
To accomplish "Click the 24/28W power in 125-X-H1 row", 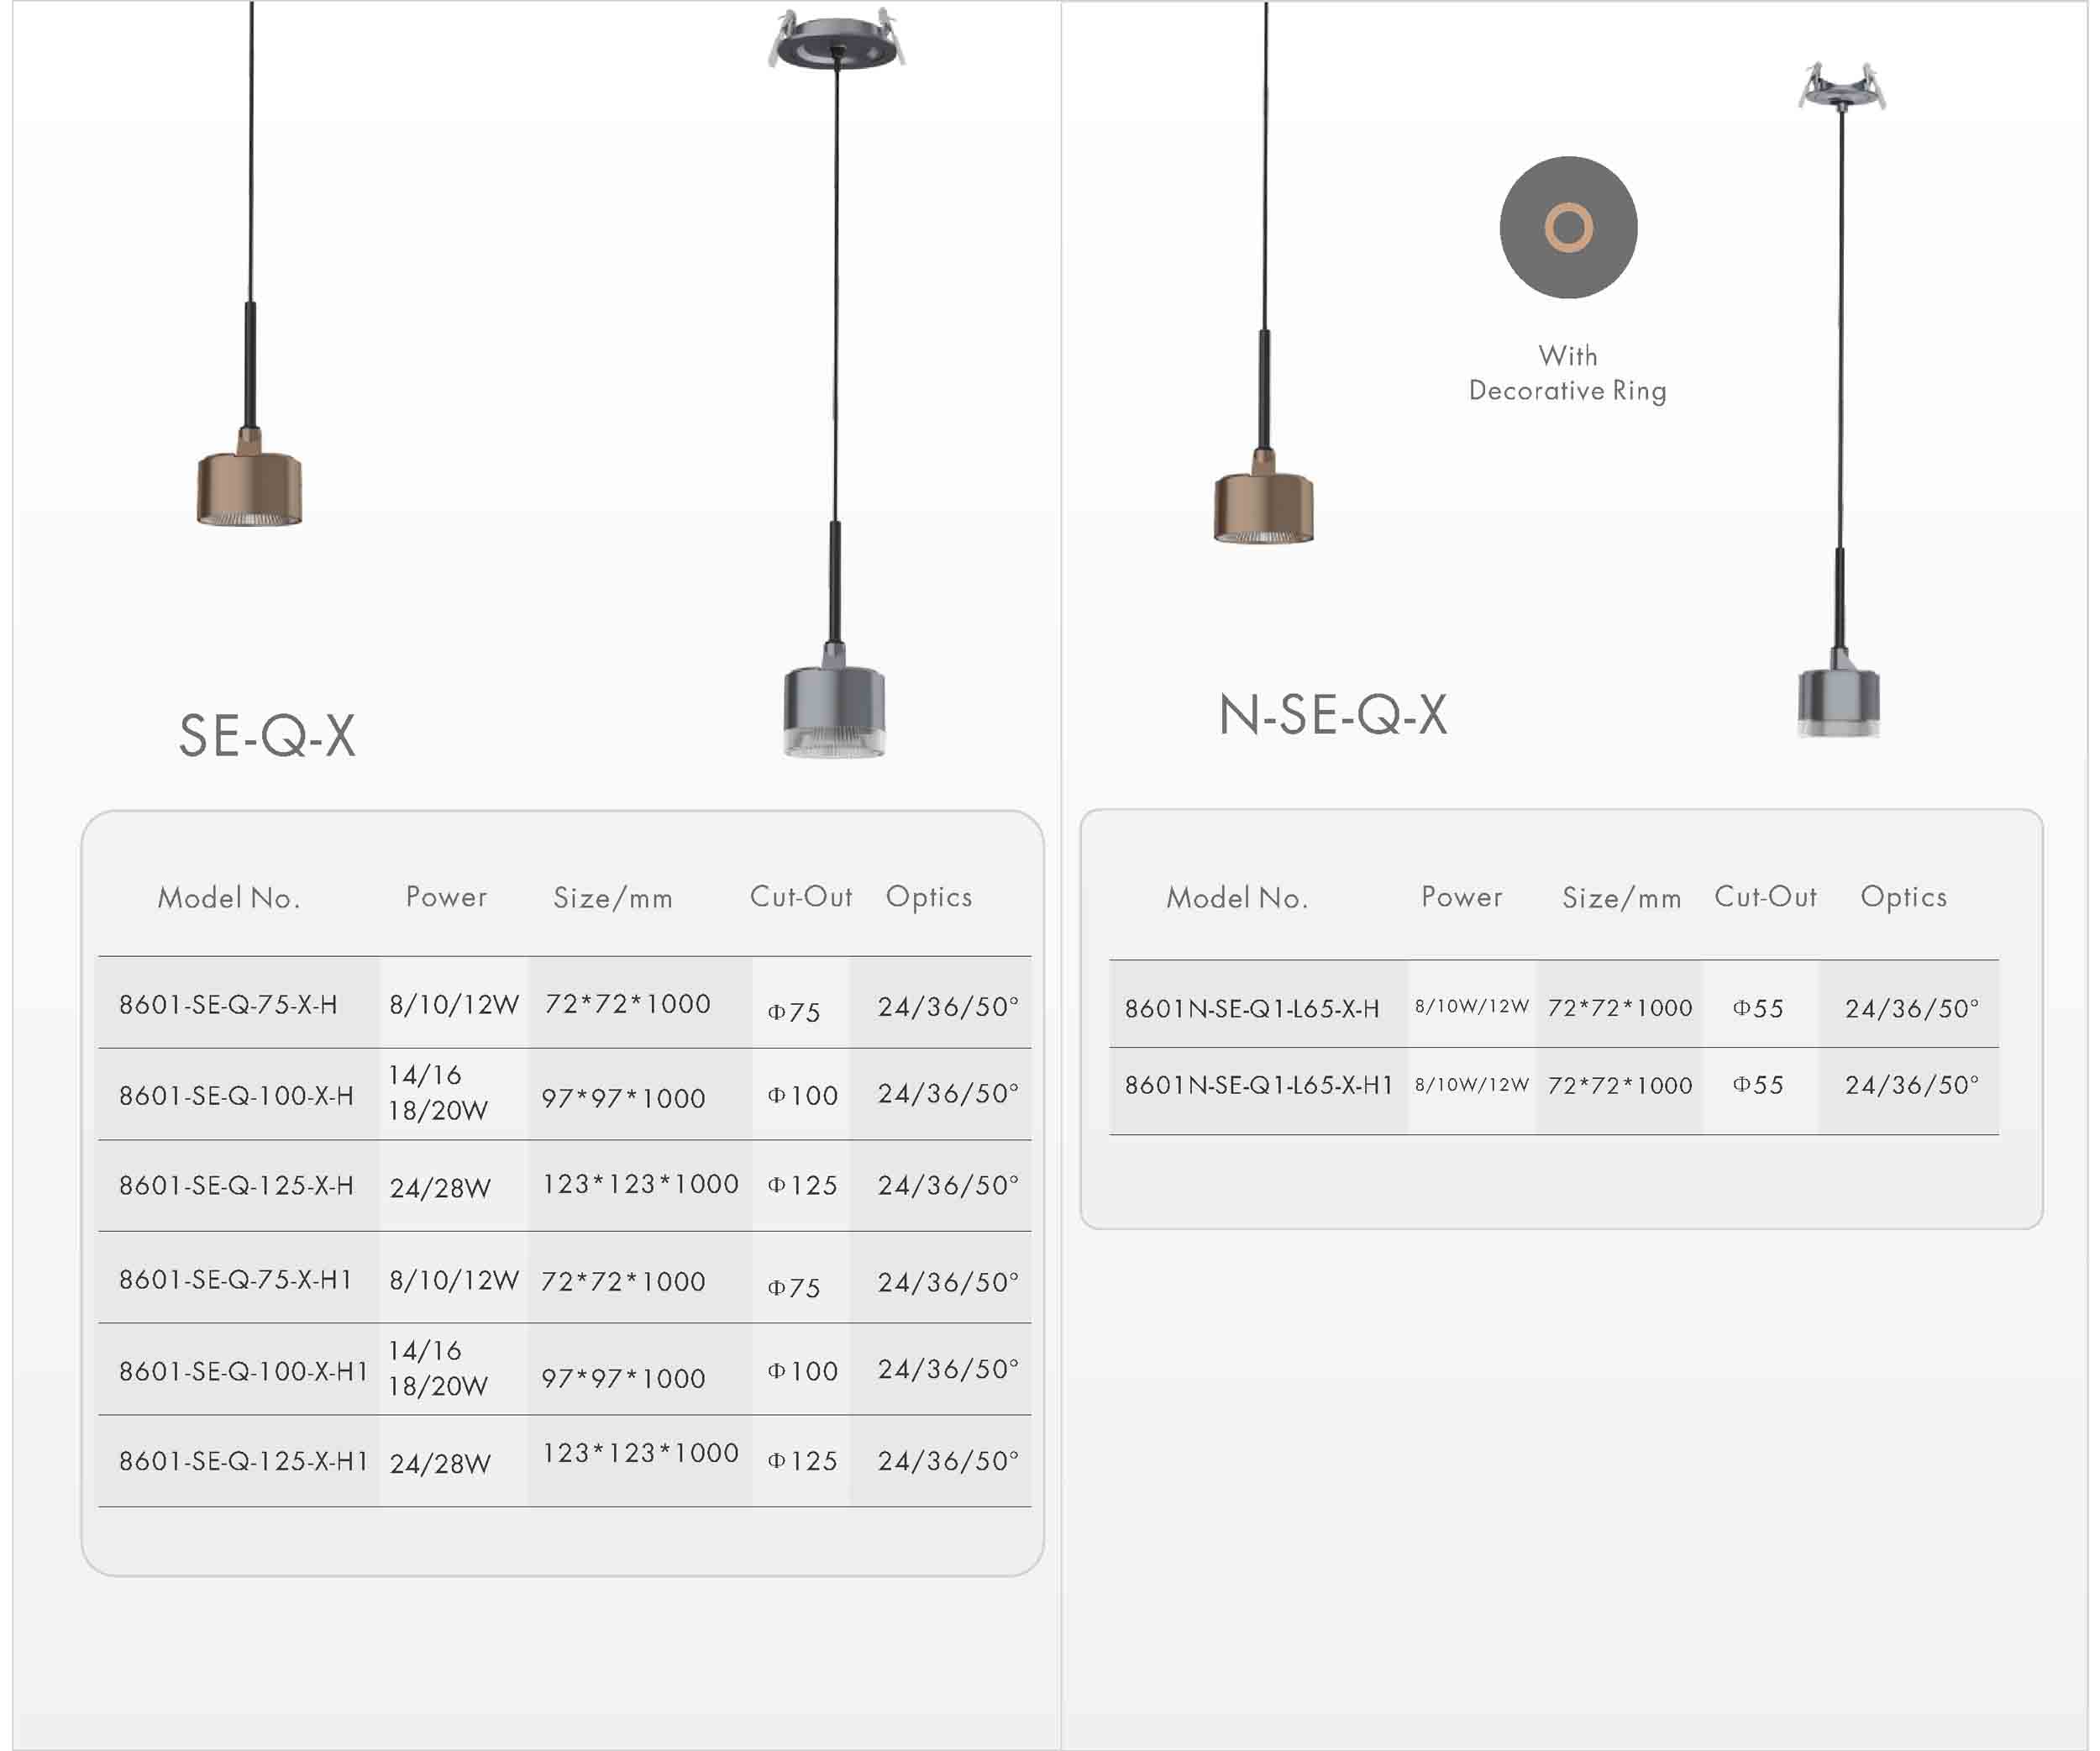I will [440, 1464].
